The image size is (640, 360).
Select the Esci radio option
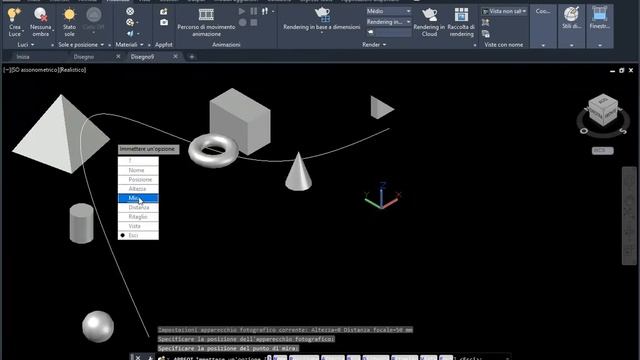[138, 236]
